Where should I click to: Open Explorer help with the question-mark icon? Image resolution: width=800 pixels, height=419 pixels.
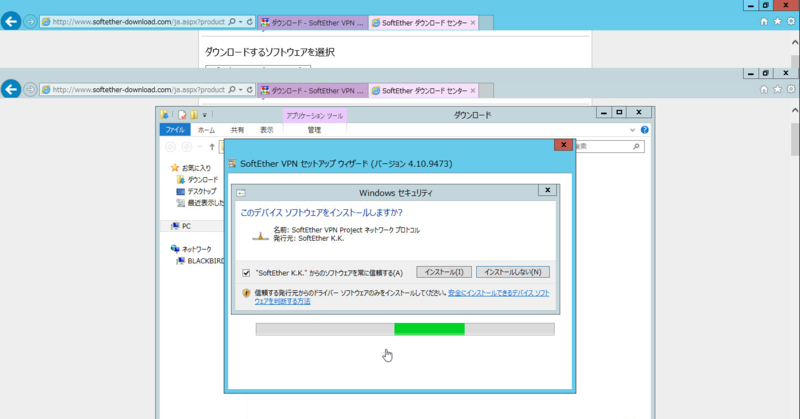click(x=644, y=130)
